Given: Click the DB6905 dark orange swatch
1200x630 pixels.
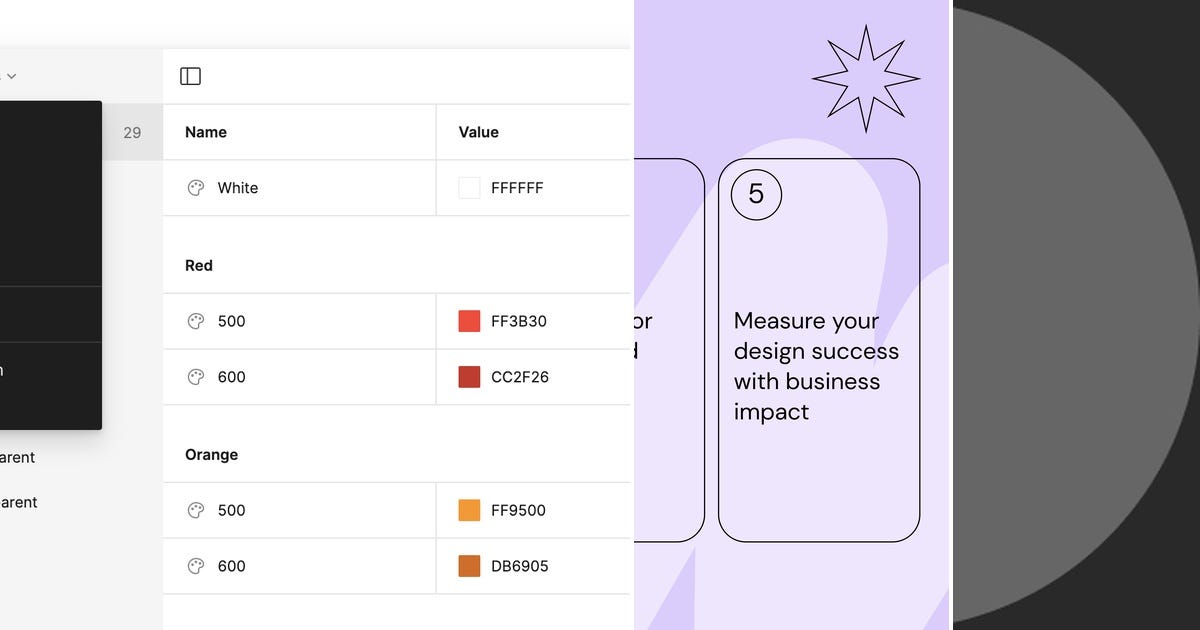Looking at the screenshot, I should [468, 566].
